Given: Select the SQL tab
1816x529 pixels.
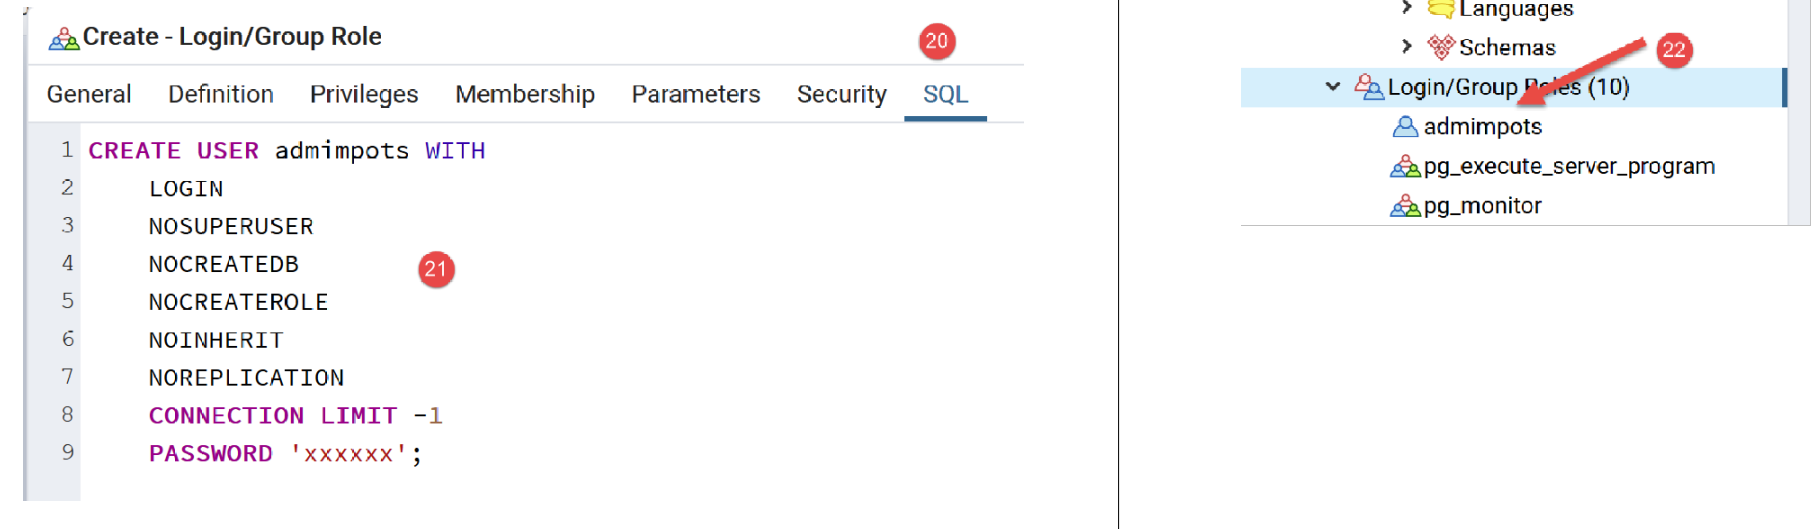Looking at the screenshot, I should pyautogui.click(x=945, y=94).
